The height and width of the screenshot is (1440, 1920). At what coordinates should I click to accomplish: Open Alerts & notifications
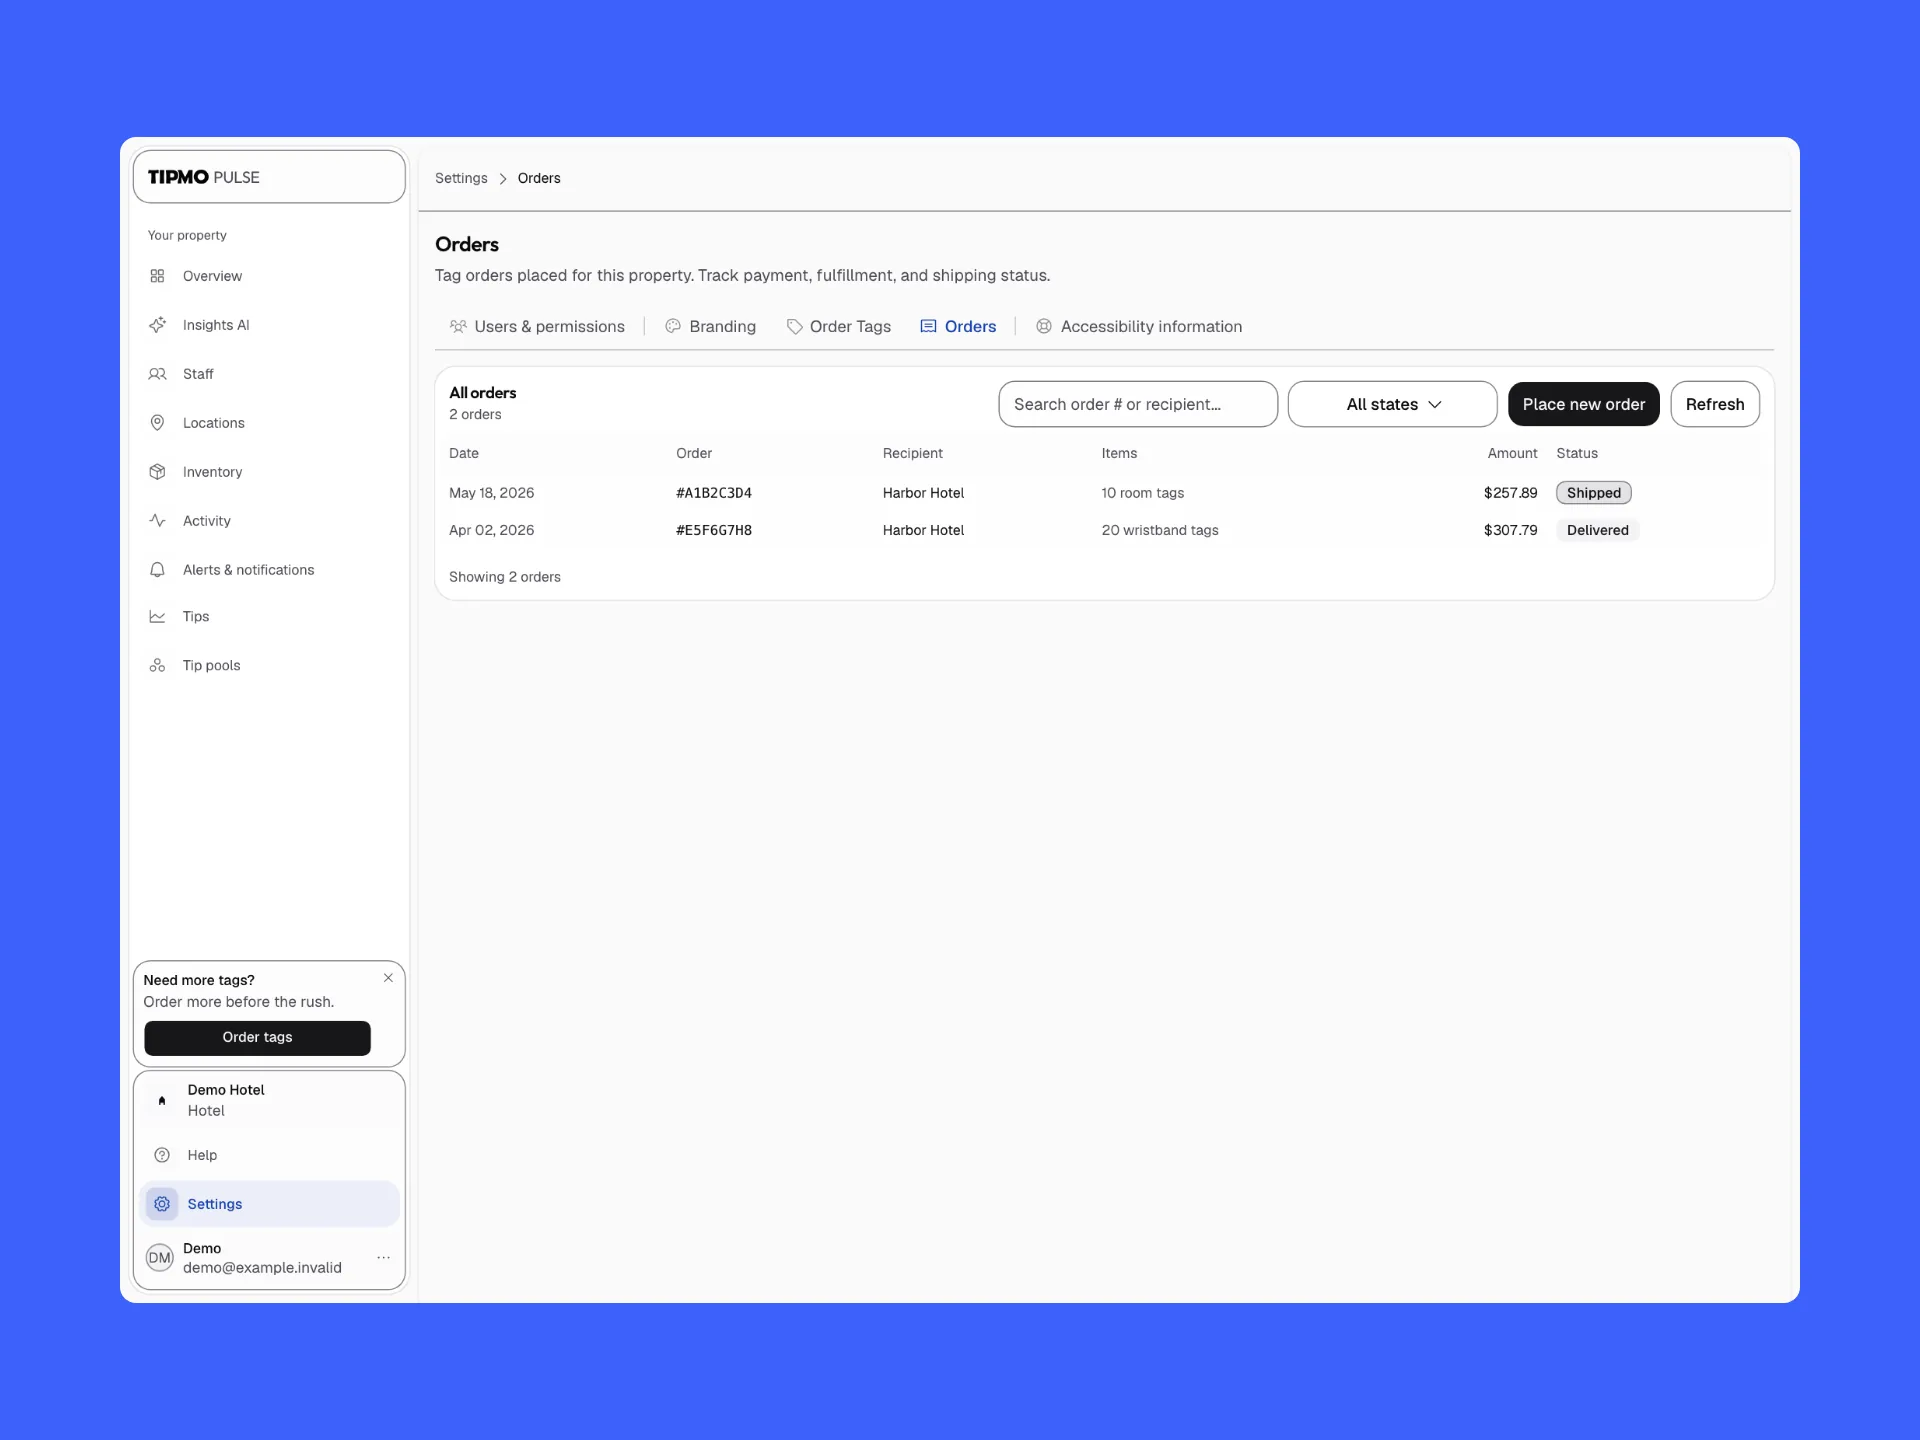pyautogui.click(x=268, y=570)
